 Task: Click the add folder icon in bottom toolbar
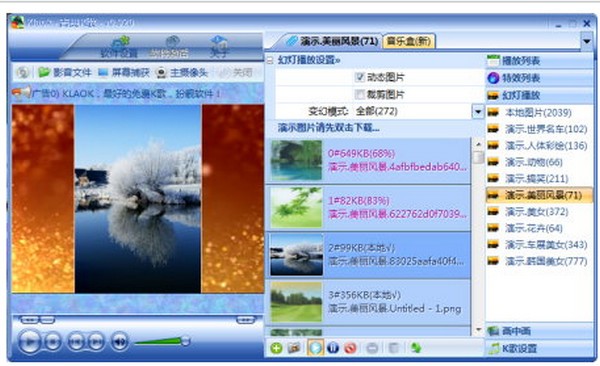click(x=294, y=348)
